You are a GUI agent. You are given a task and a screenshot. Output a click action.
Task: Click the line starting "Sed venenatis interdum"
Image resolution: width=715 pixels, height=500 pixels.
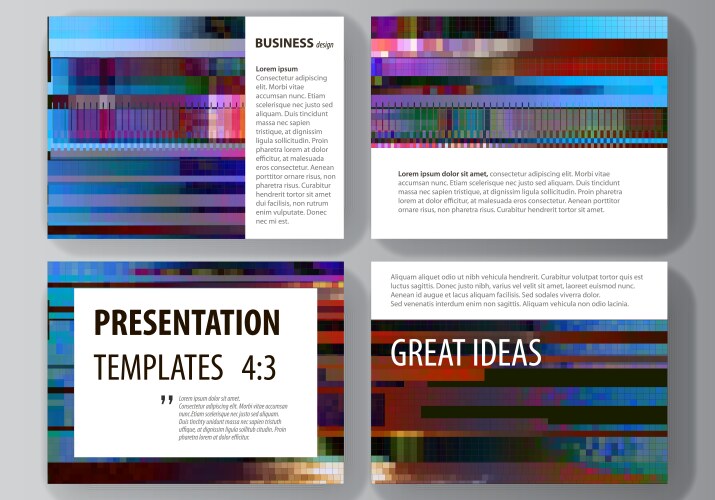pos(508,303)
